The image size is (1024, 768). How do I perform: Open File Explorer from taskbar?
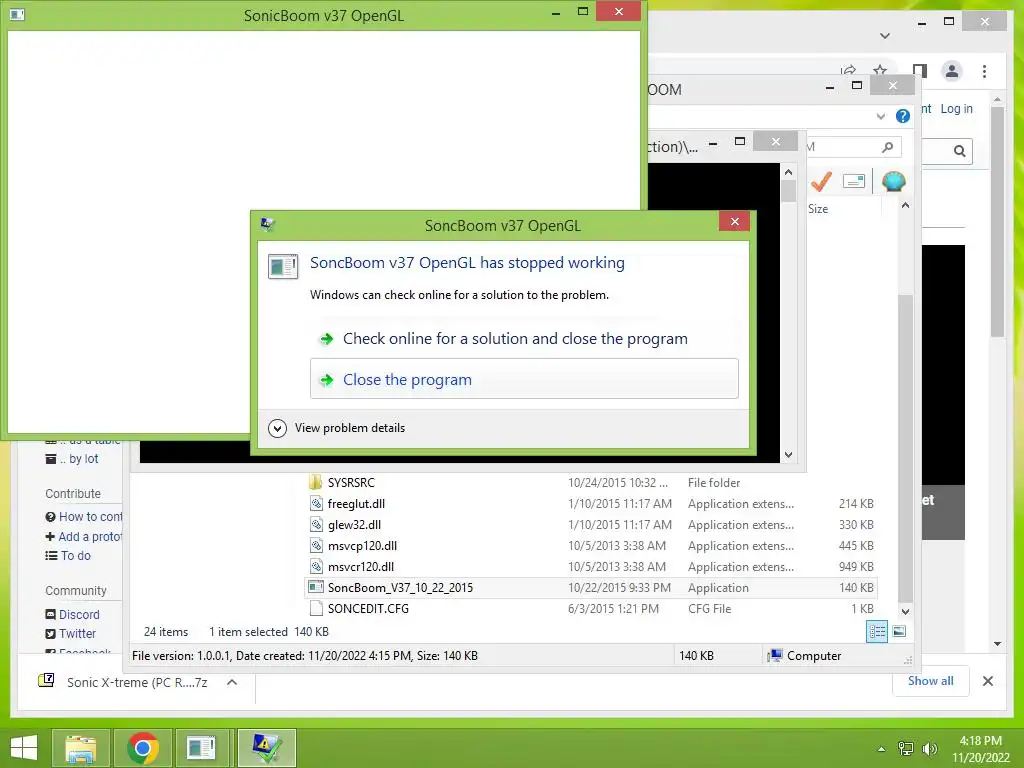[81, 748]
